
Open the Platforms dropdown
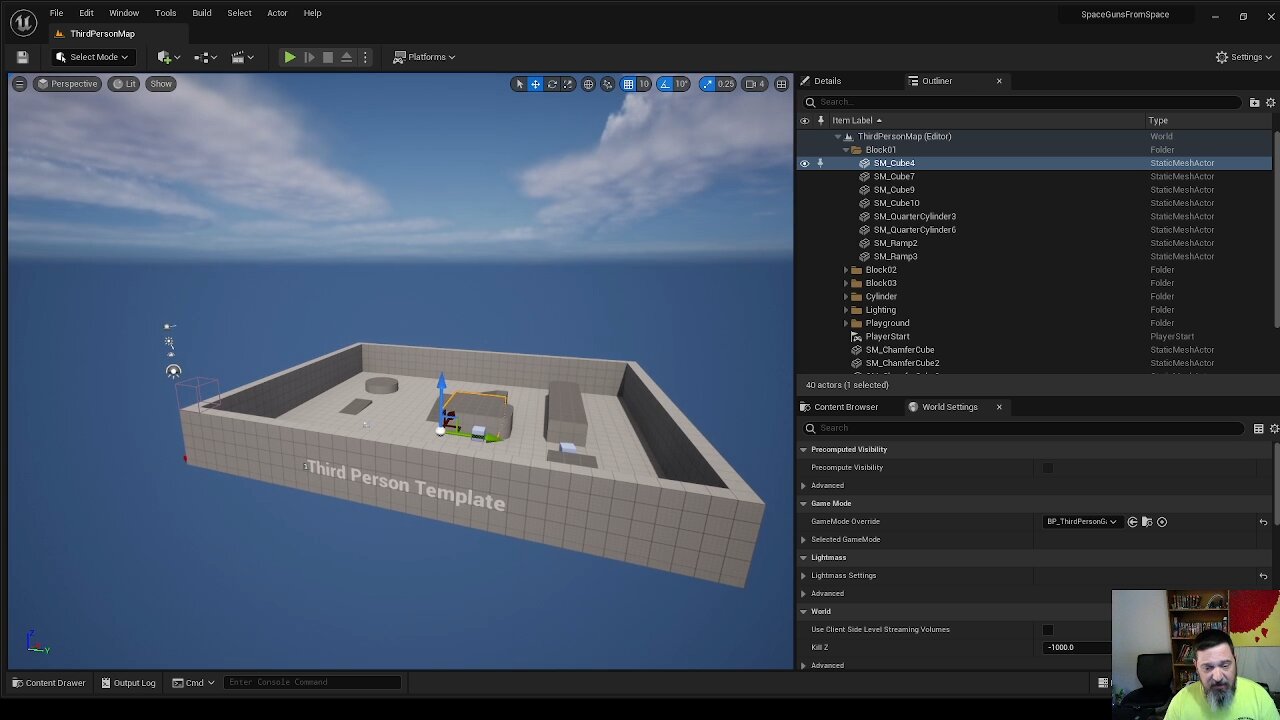[424, 57]
